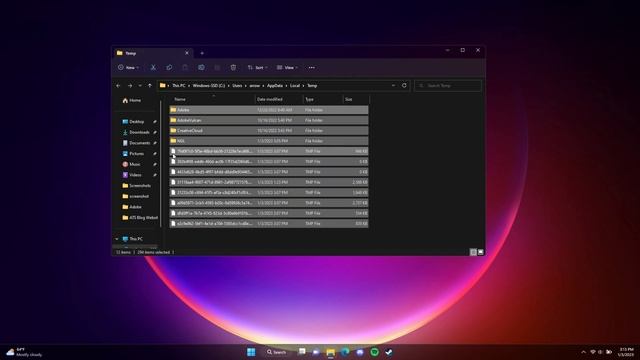Click Windows-SSD (C:) breadcrumb
Image resolution: width=640 pixels, height=360 pixels.
[x=209, y=86]
